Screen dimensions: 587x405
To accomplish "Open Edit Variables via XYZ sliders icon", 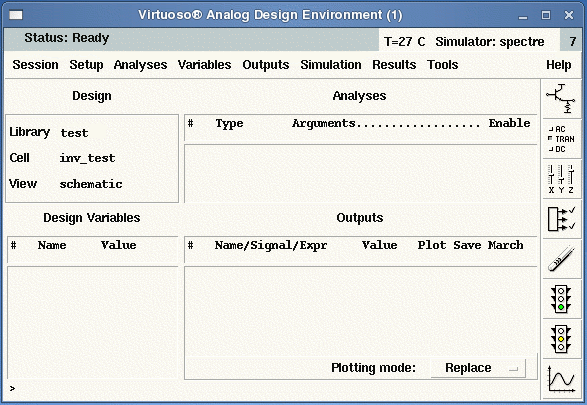I will click(561, 179).
